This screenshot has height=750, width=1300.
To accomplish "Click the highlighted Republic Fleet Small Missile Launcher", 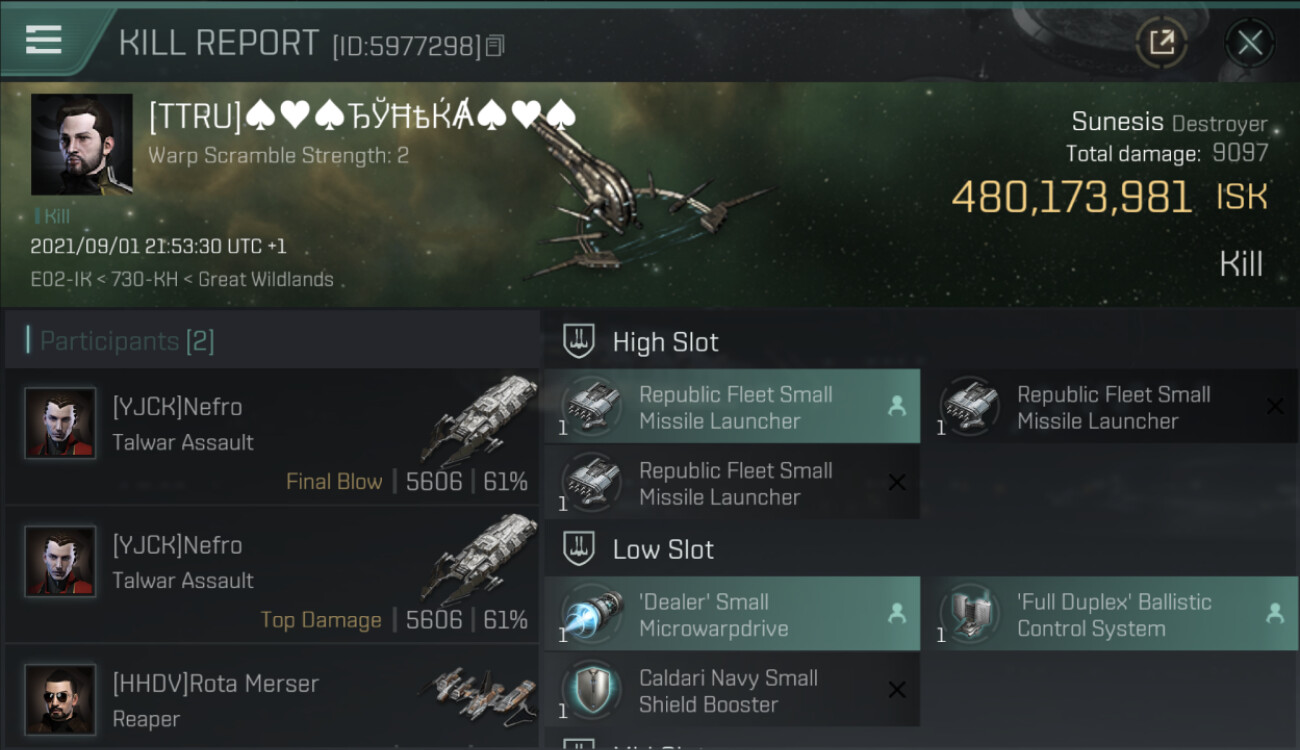I will pos(732,407).
